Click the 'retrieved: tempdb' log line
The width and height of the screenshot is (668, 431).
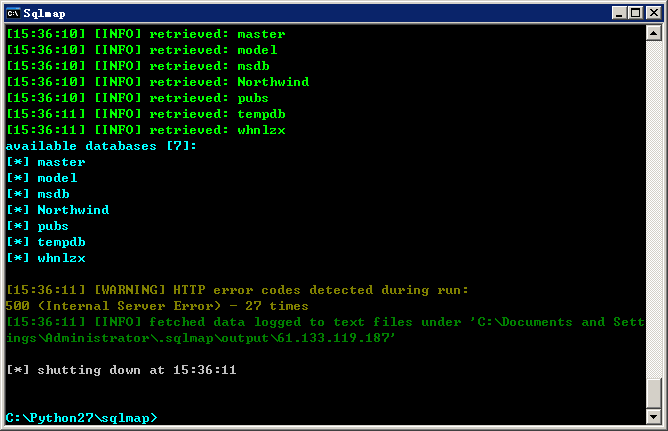pyautogui.click(x=146, y=114)
